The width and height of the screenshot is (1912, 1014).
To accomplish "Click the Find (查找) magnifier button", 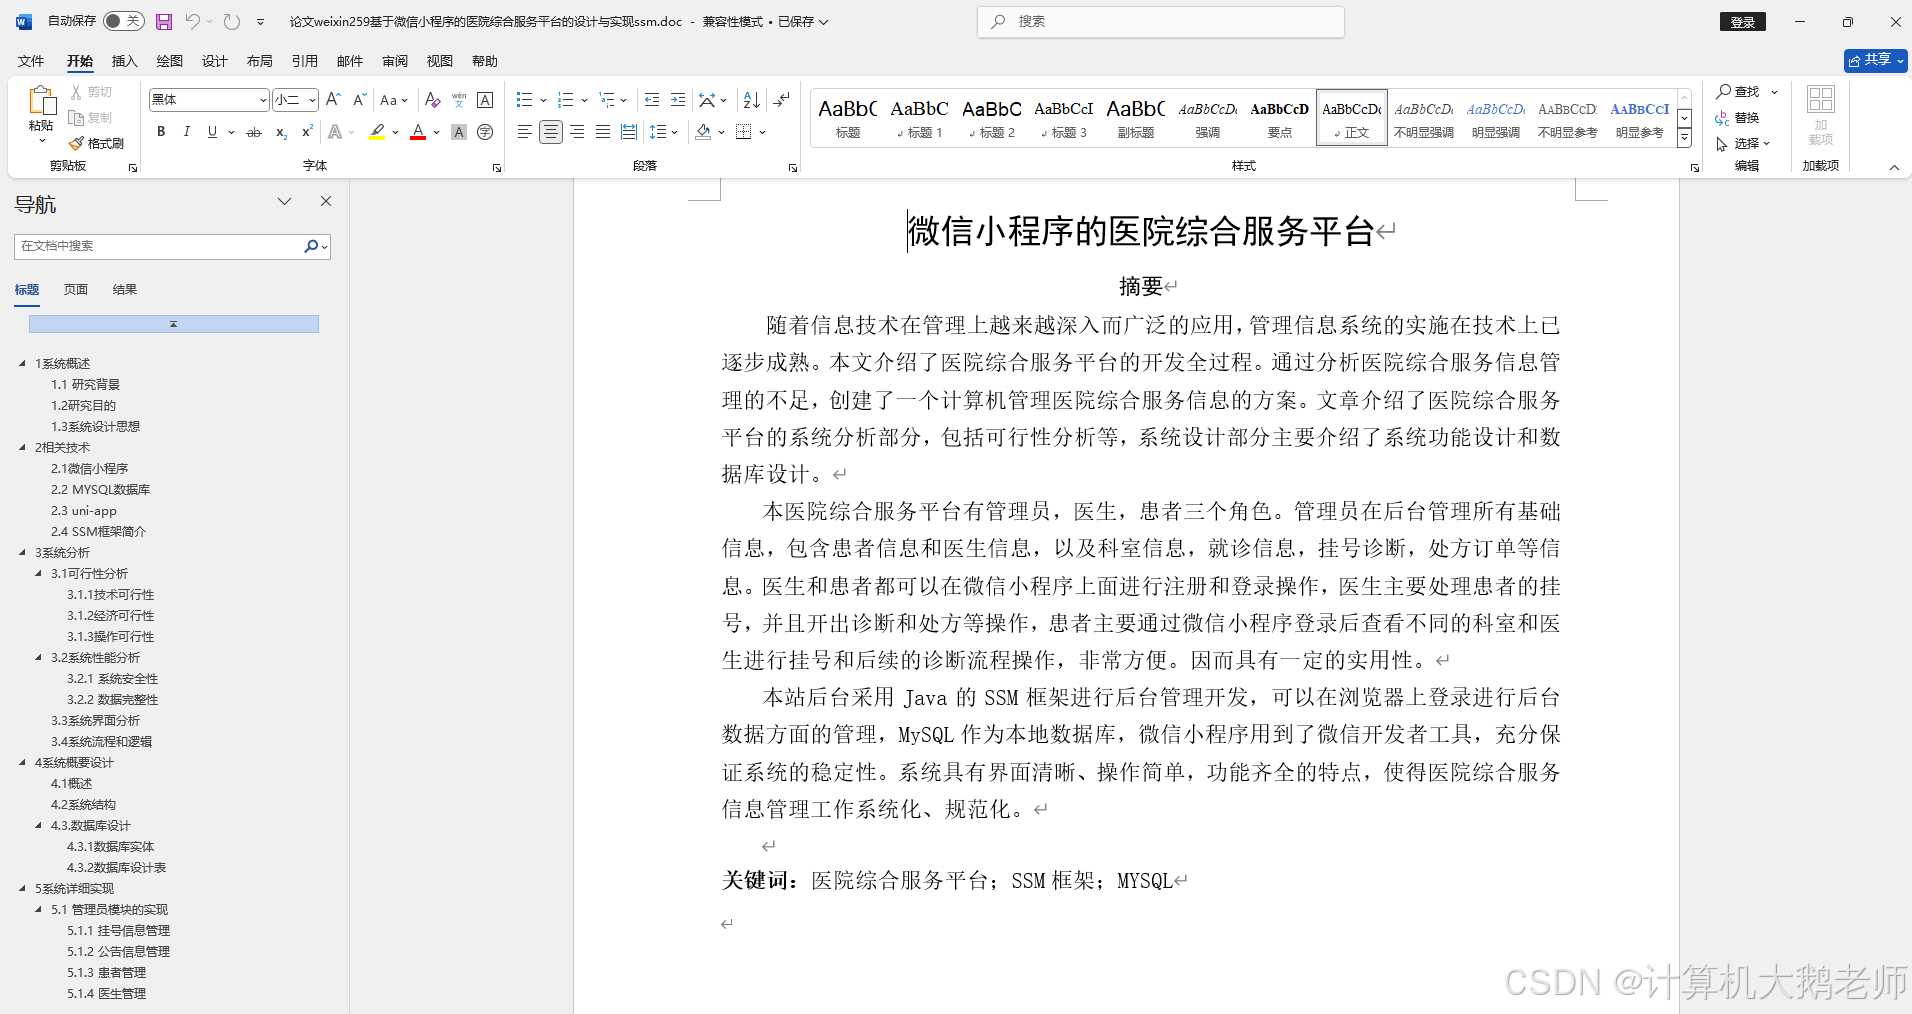I will pyautogui.click(x=1739, y=91).
